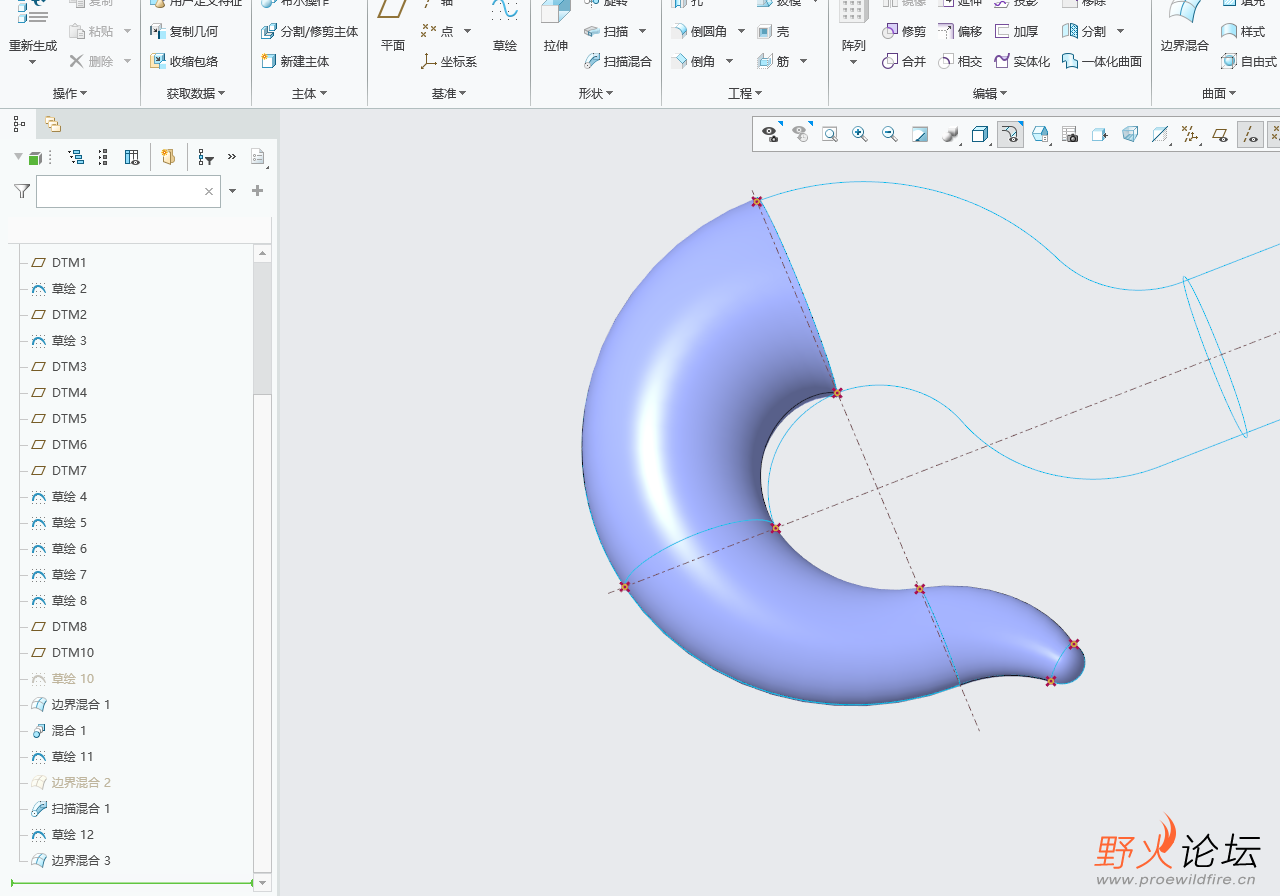Select the 偏移 (Offset) tool

pos(960,31)
